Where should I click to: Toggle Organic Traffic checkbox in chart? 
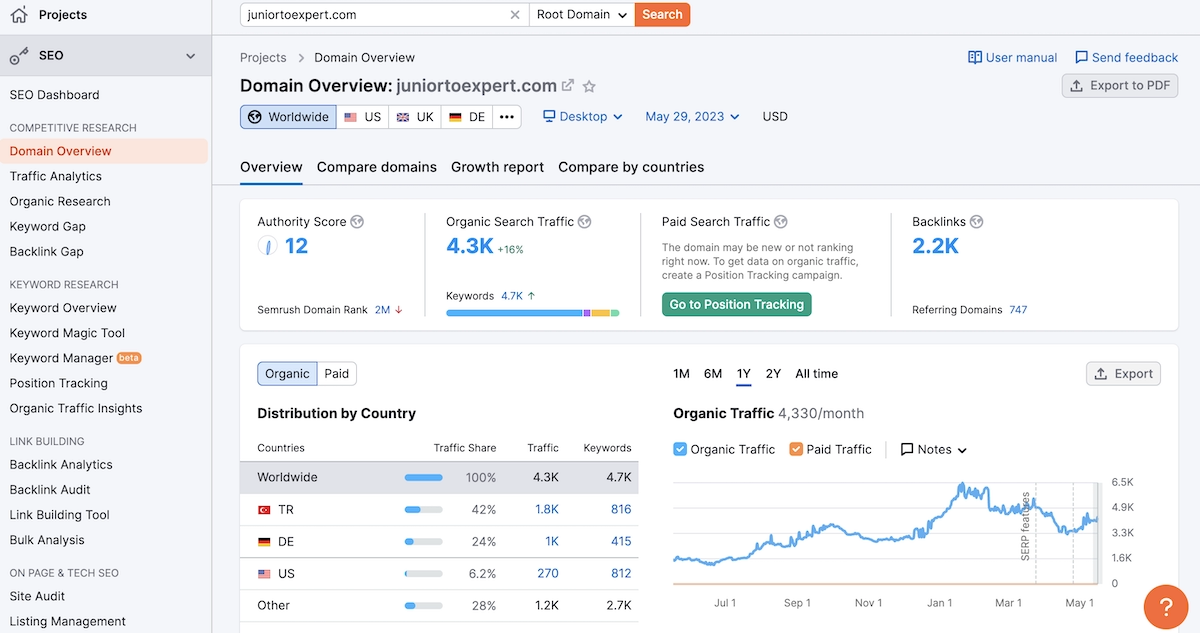coord(680,450)
